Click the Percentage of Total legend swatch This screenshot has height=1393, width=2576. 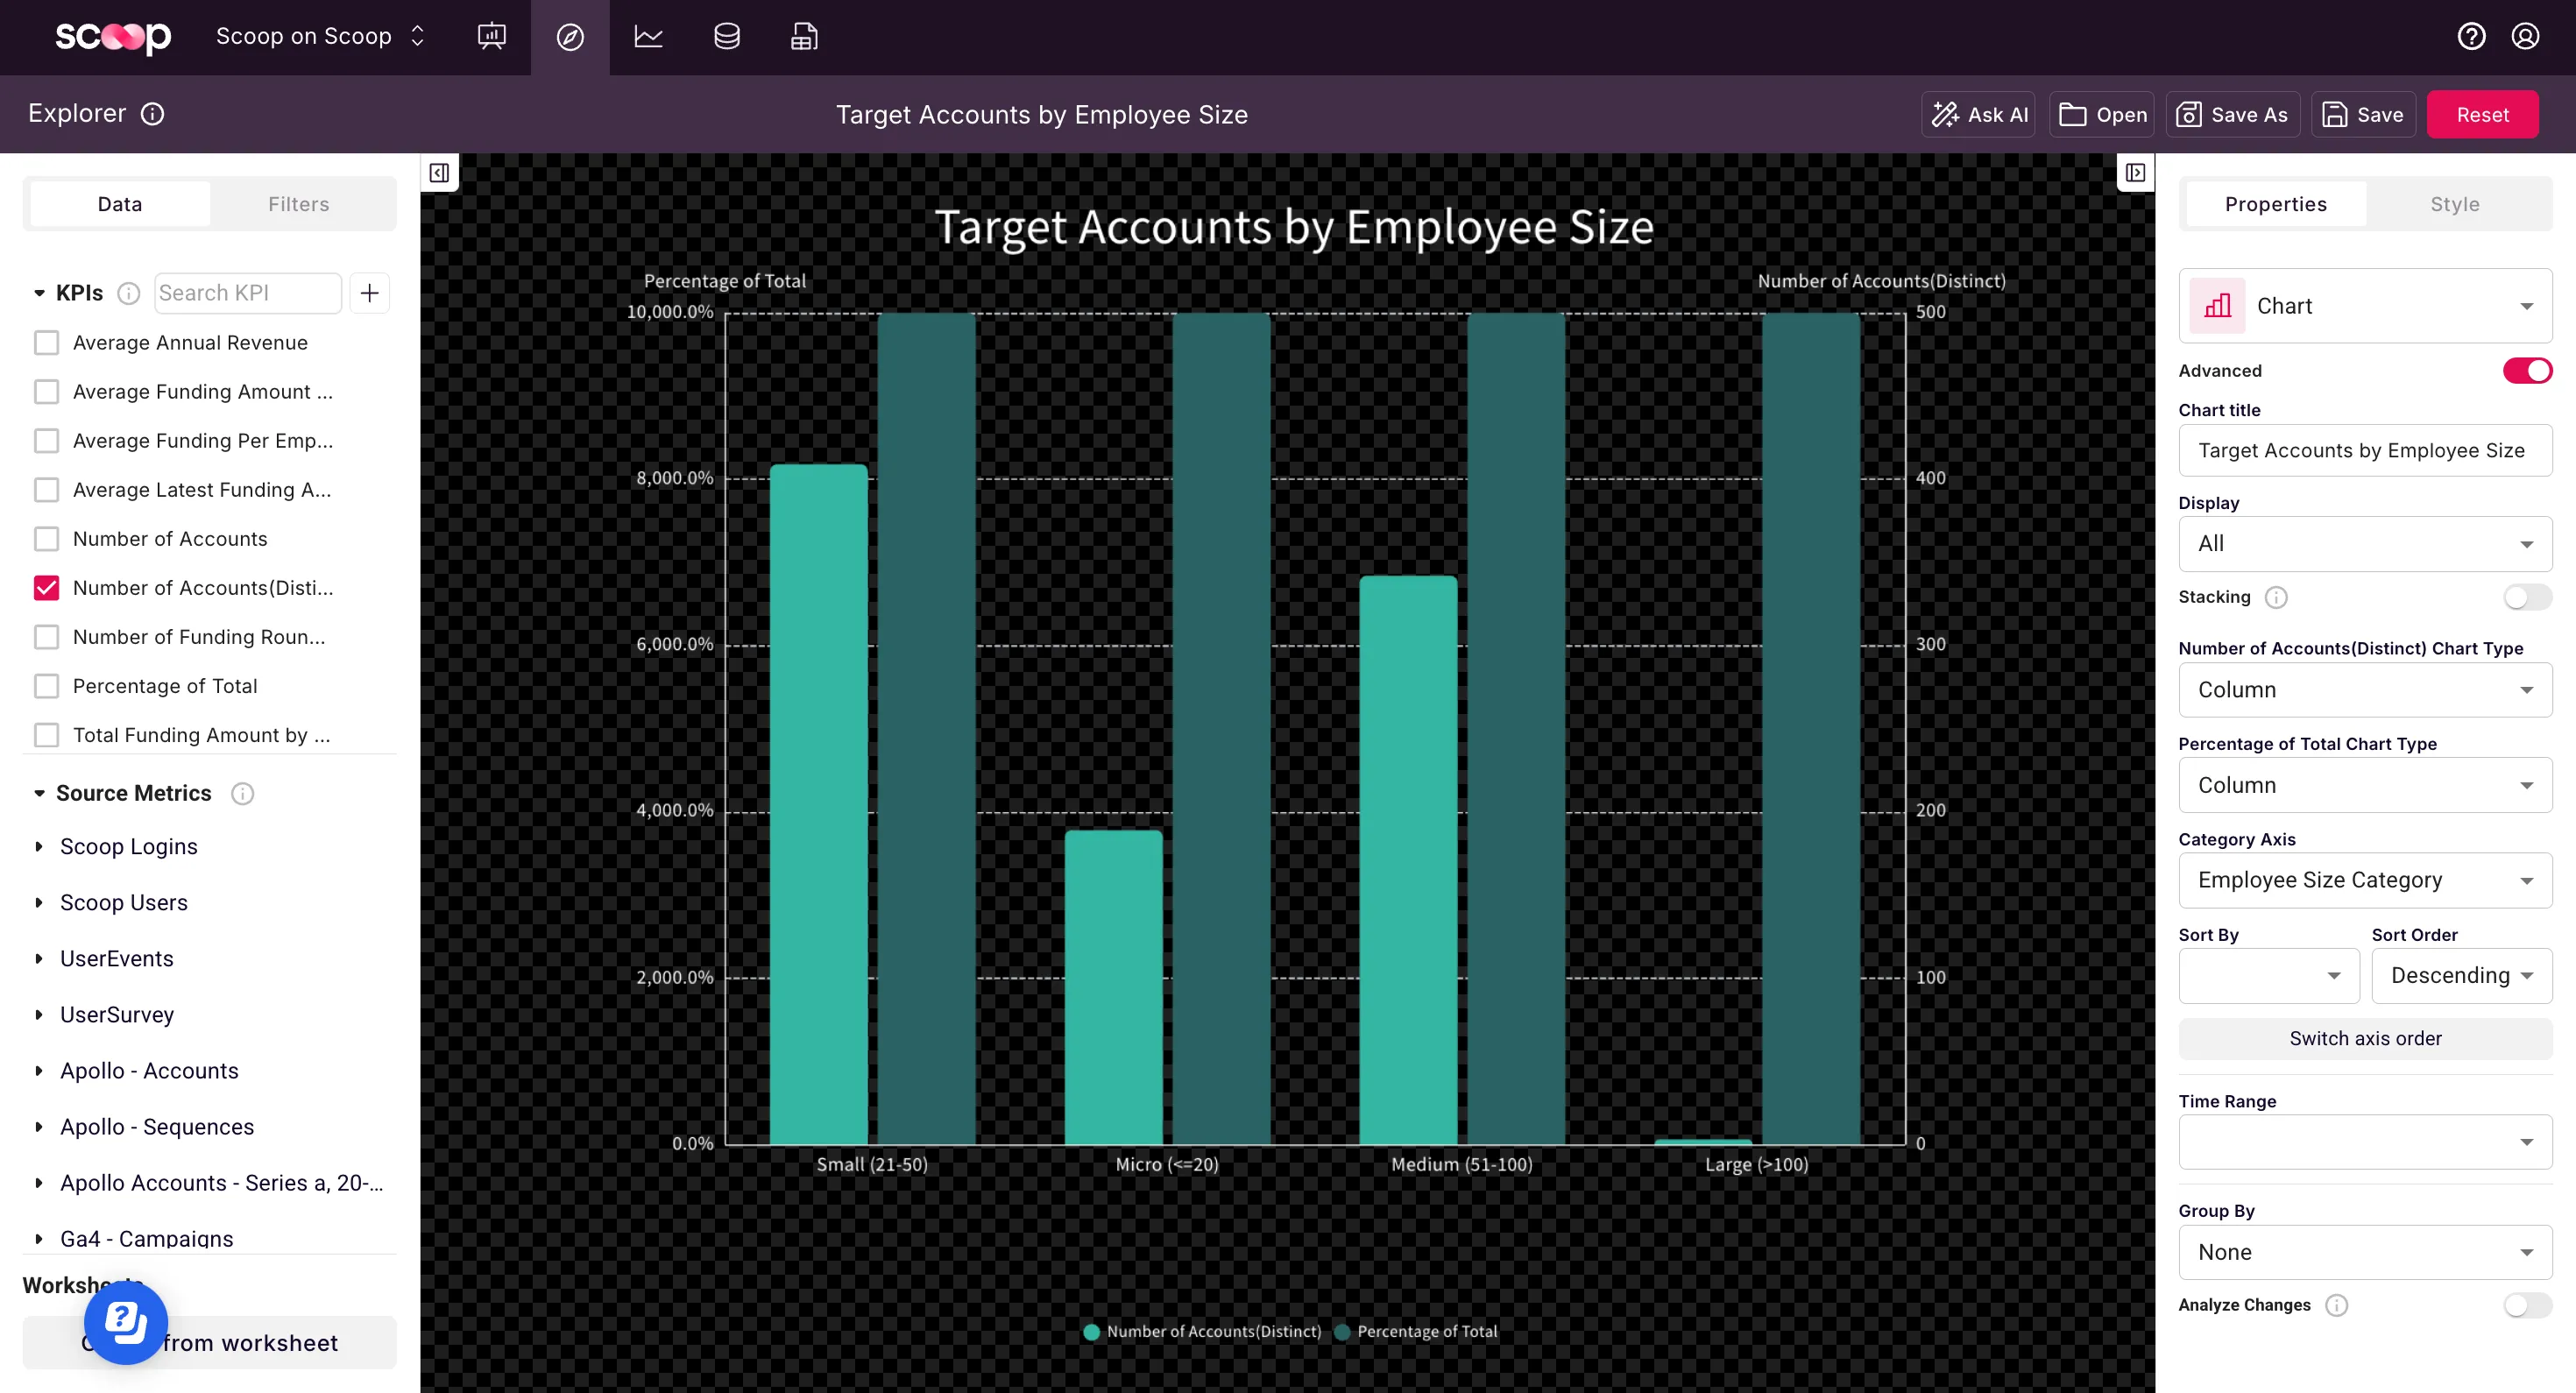[1343, 1332]
